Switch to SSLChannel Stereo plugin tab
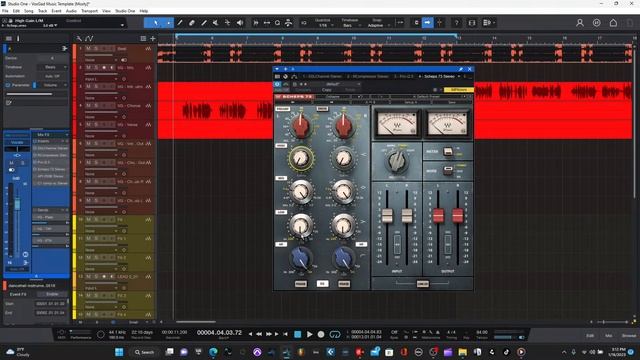The image size is (640, 360). [322, 76]
